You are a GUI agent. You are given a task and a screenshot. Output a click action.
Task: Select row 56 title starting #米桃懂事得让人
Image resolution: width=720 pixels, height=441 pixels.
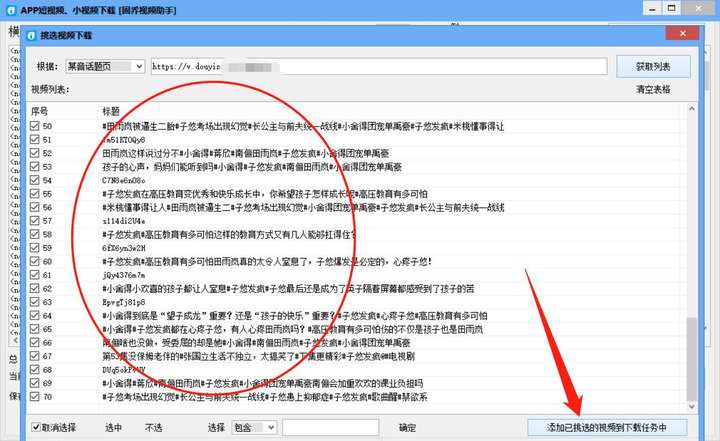point(303,207)
